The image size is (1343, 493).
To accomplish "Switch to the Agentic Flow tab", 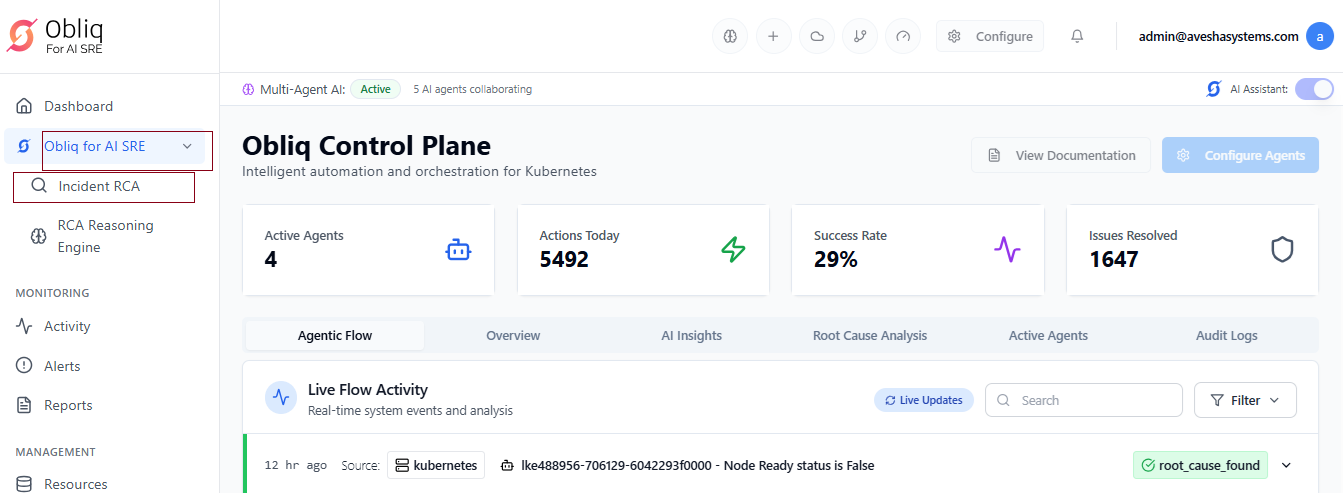I will (335, 335).
